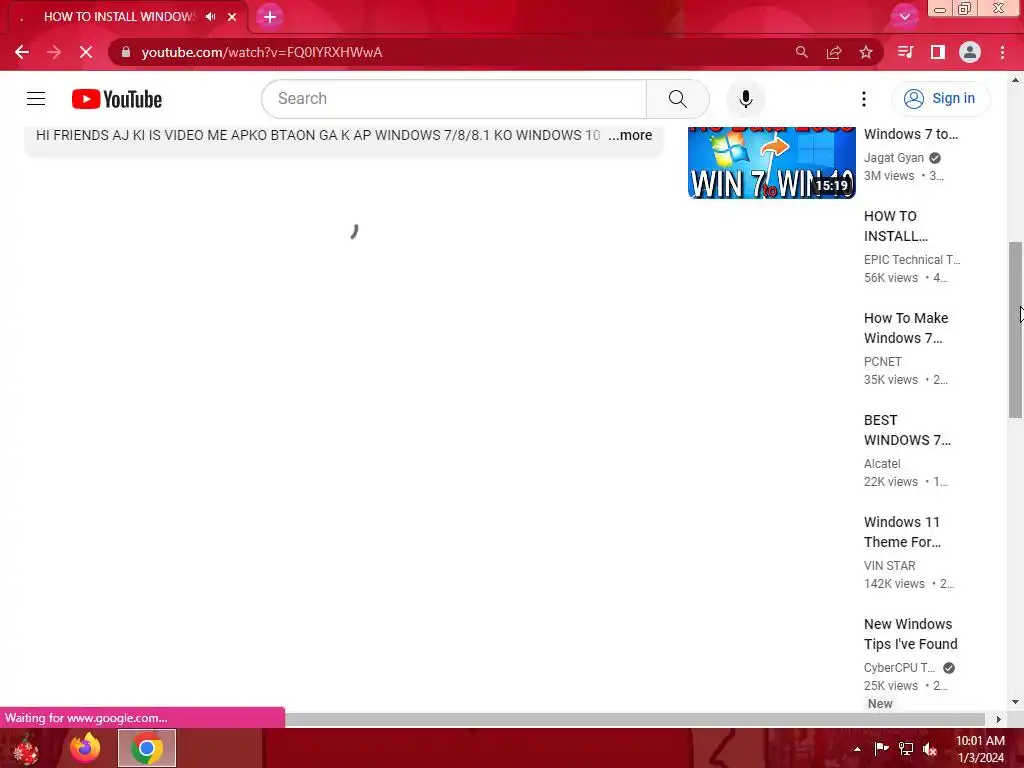
Task: Click the YouTube search magnifier button
Action: tap(678, 99)
